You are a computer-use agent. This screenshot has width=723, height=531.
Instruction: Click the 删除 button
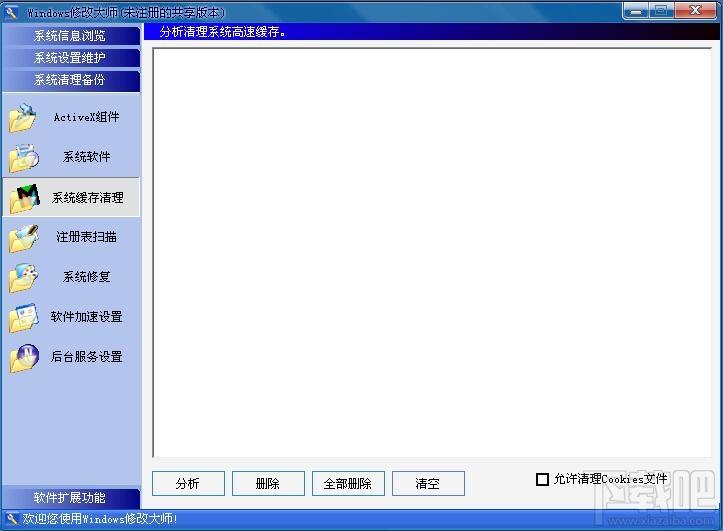pos(268,484)
